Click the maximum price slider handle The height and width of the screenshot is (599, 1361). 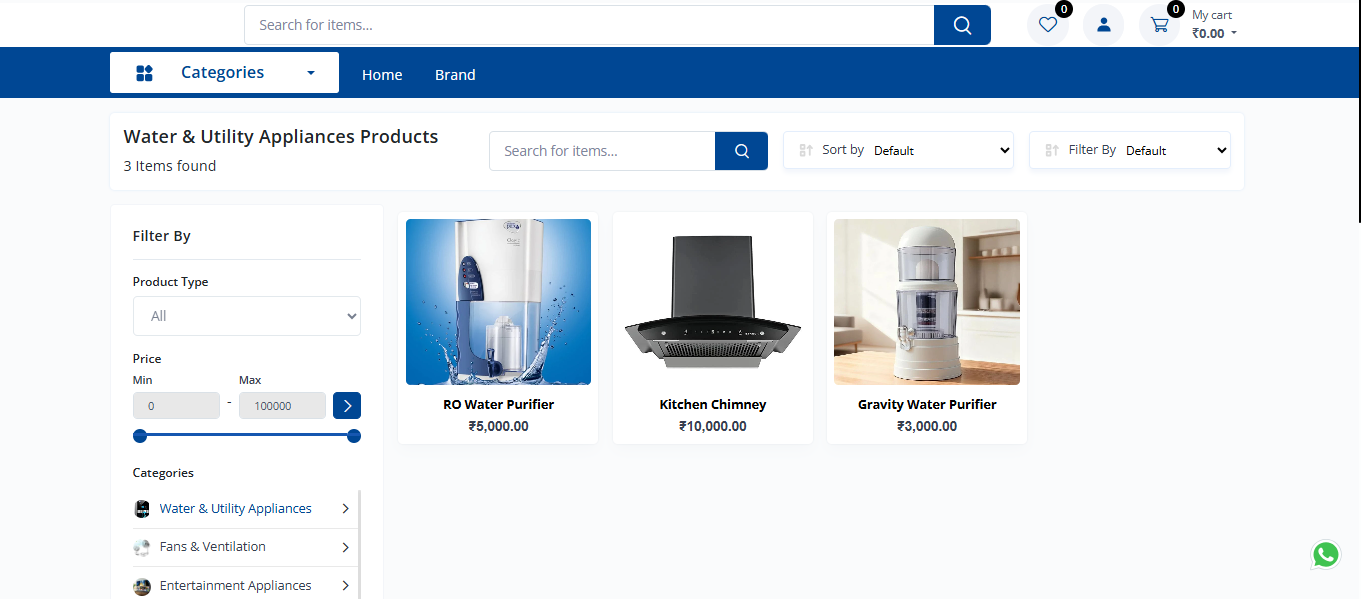pyautogui.click(x=353, y=436)
